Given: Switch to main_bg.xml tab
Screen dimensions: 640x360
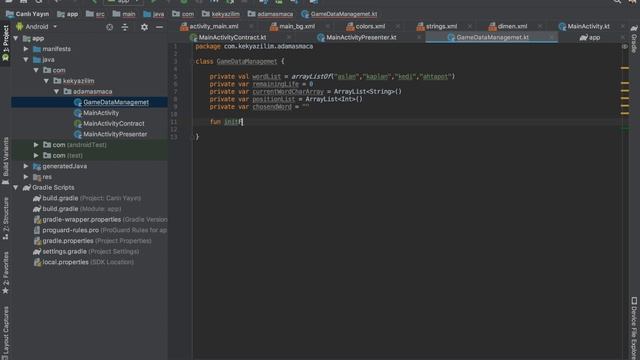Looking at the screenshot, I should pos(296,26).
